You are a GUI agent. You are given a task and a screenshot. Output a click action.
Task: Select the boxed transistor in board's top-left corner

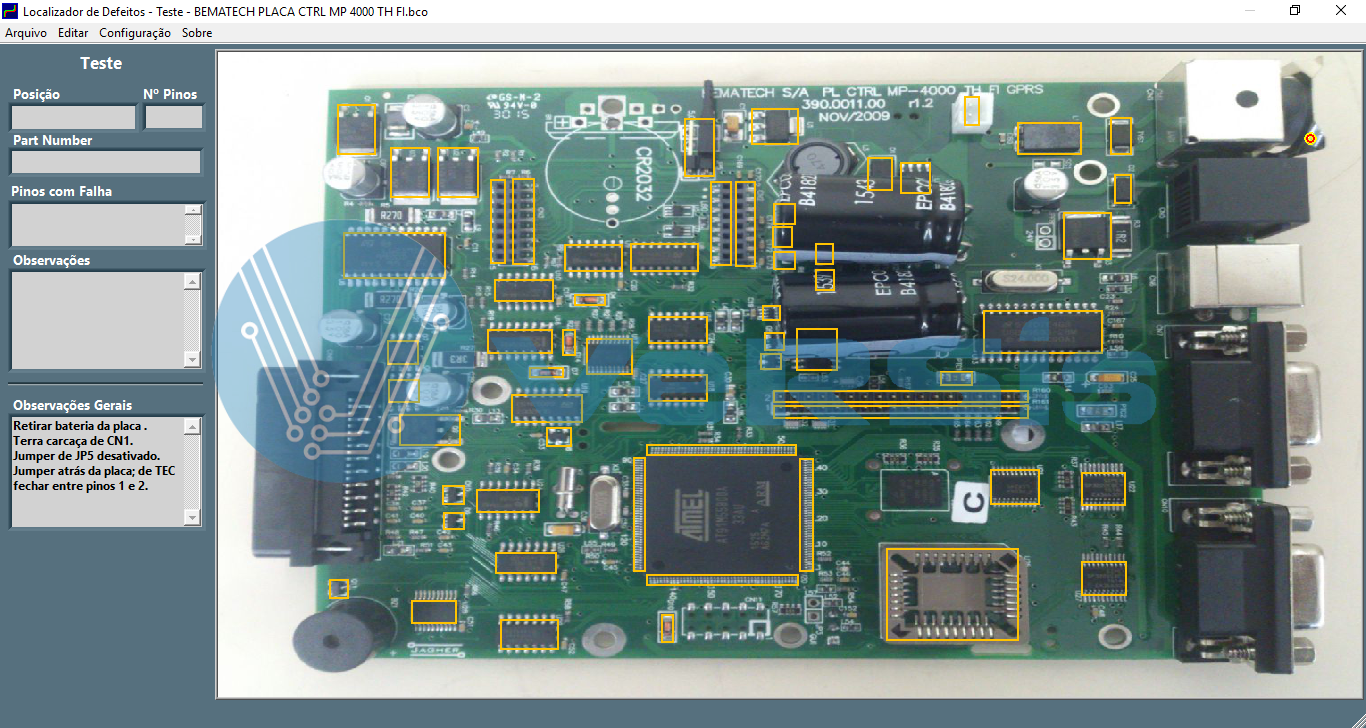(357, 129)
